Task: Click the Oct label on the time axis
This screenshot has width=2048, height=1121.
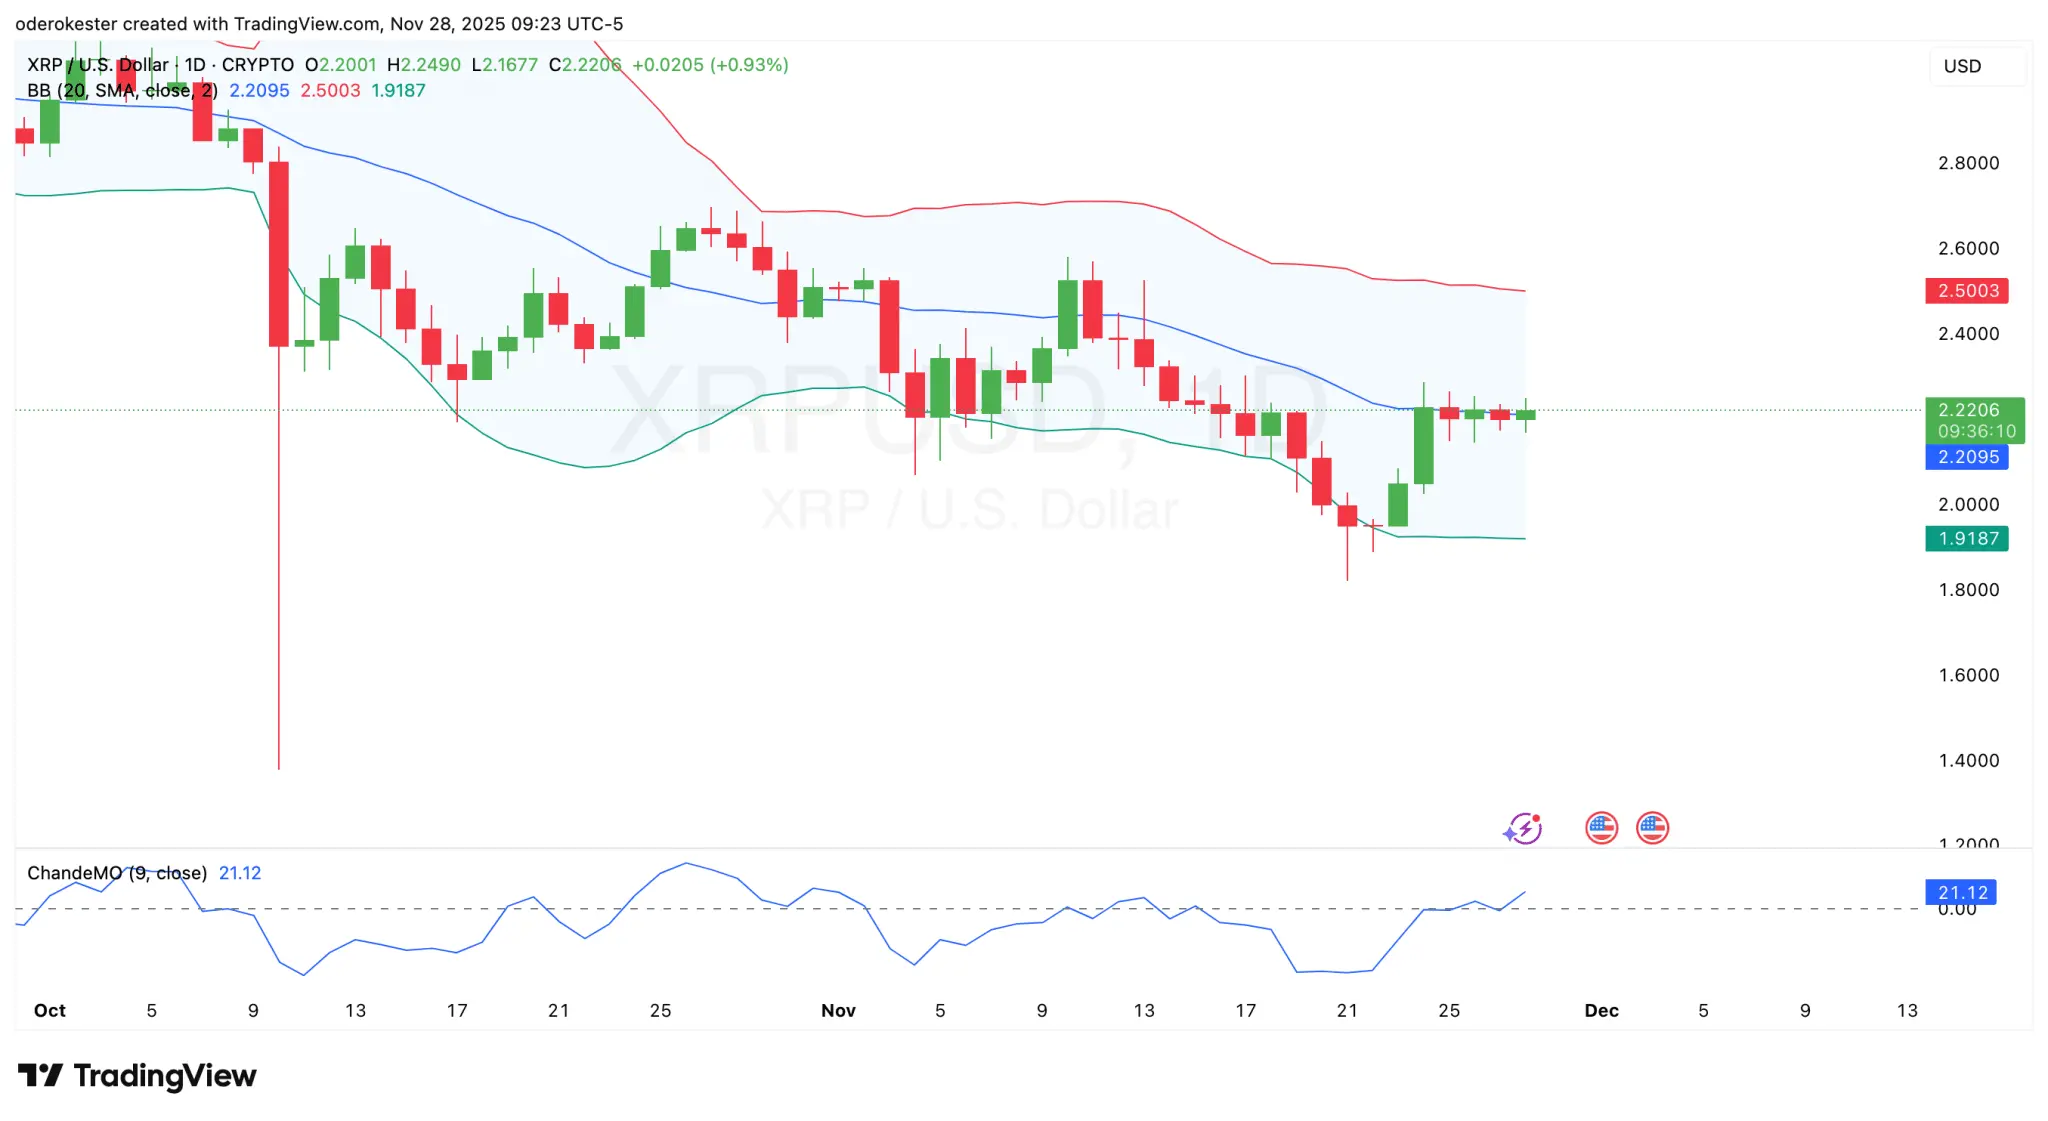Action: click(50, 1010)
